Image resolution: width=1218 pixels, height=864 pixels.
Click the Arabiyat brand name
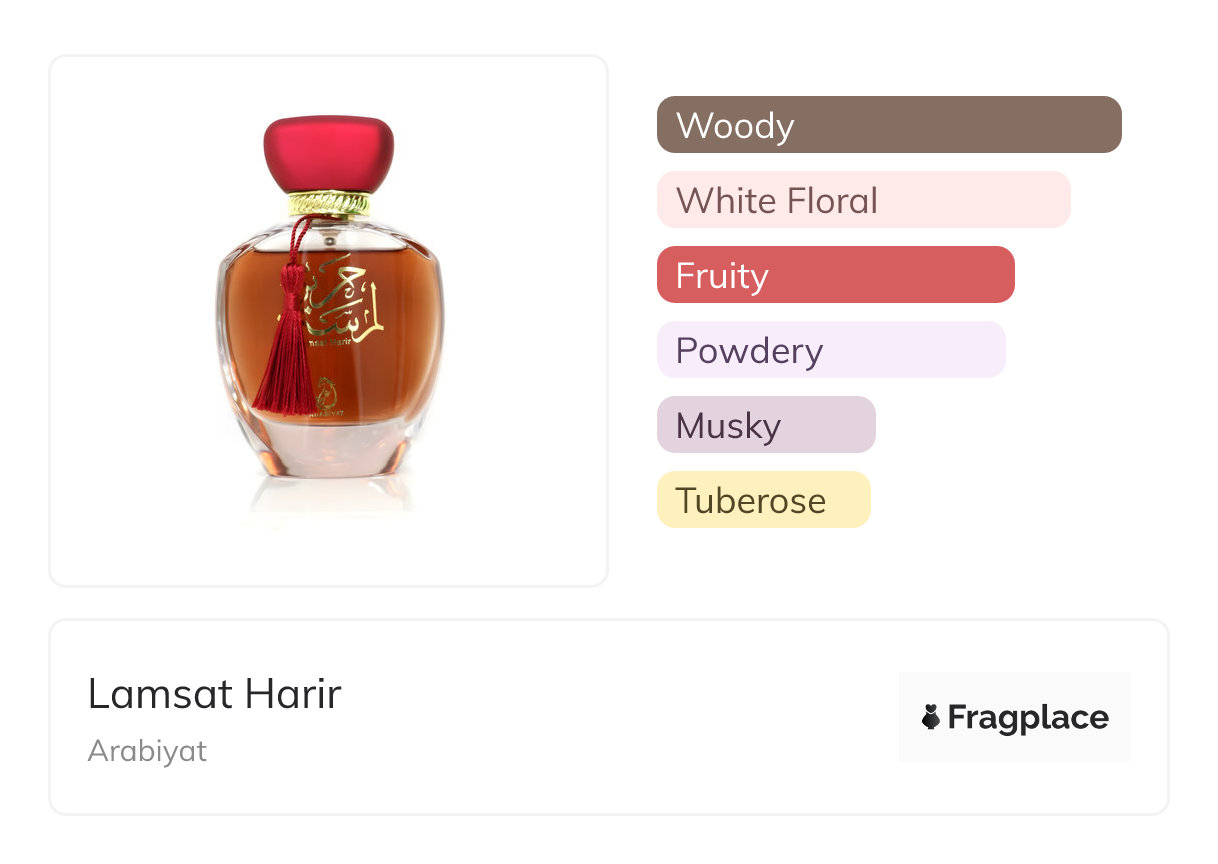pos(147,751)
